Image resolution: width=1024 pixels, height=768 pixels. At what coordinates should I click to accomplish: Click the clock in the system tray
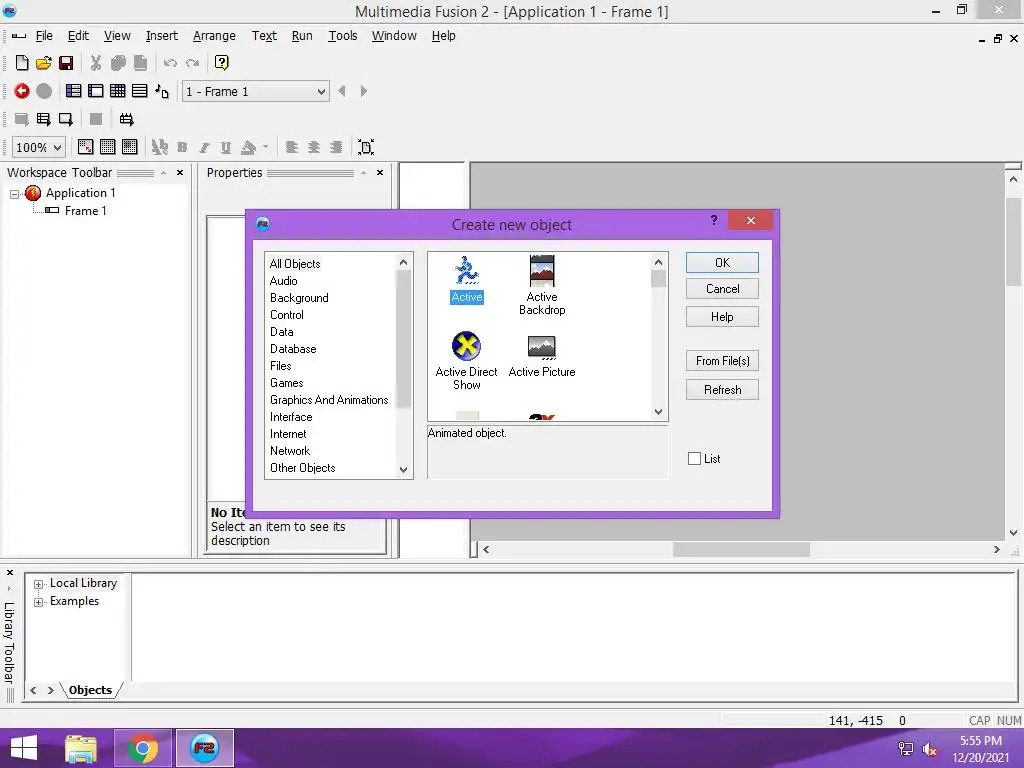980,749
